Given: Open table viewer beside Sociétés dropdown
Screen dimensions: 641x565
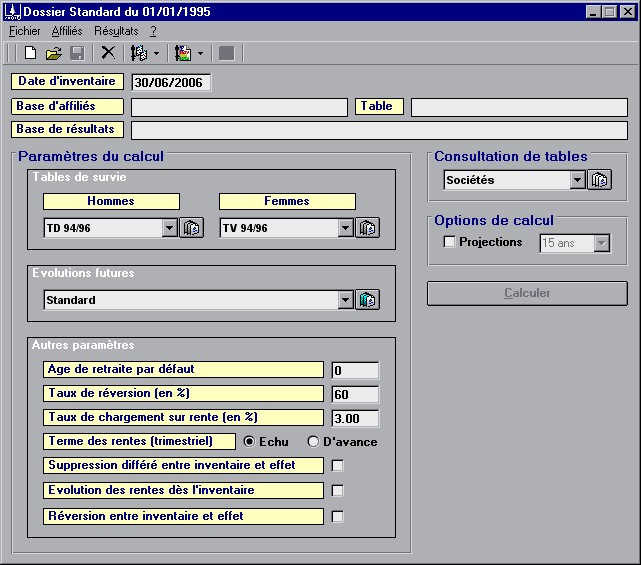Looking at the screenshot, I should click(599, 180).
